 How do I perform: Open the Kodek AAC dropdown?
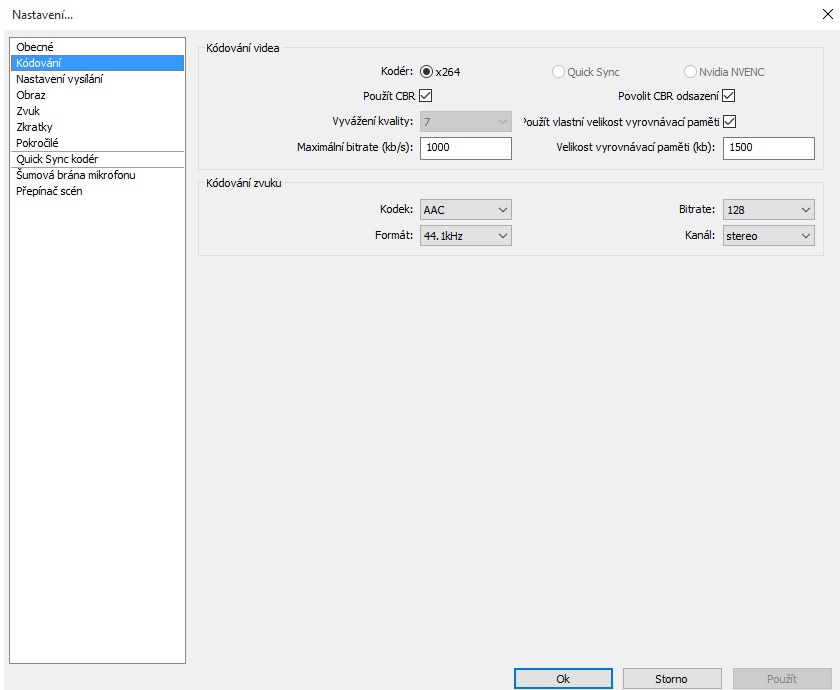tap(465, 210)
